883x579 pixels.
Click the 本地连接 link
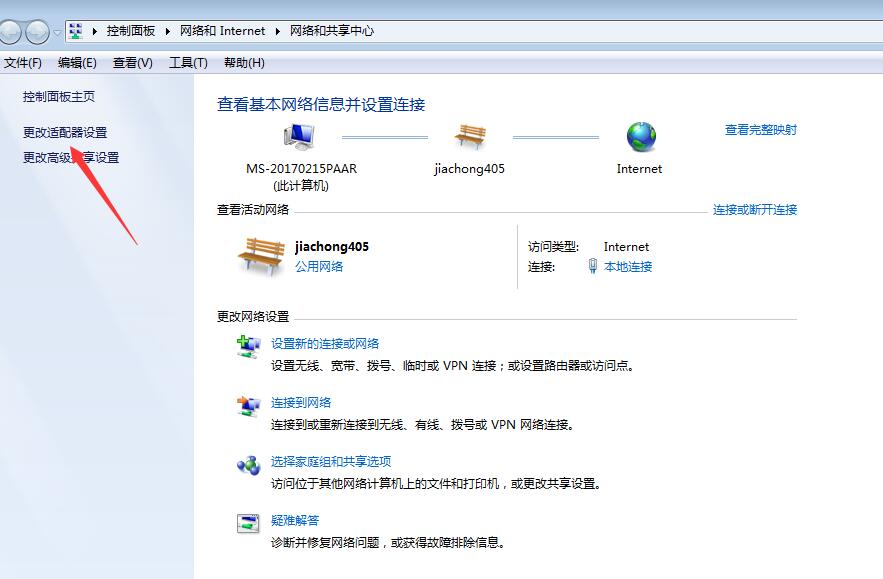point(631,266)
